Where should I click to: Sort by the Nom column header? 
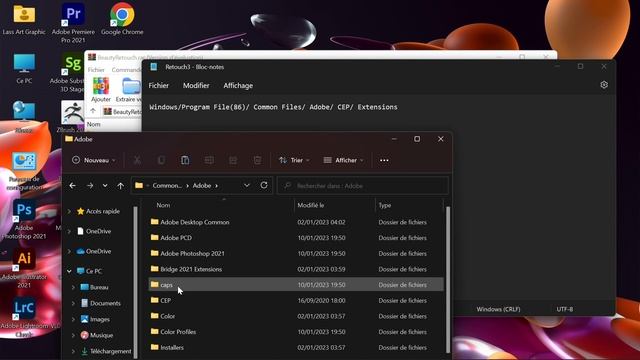163,205
